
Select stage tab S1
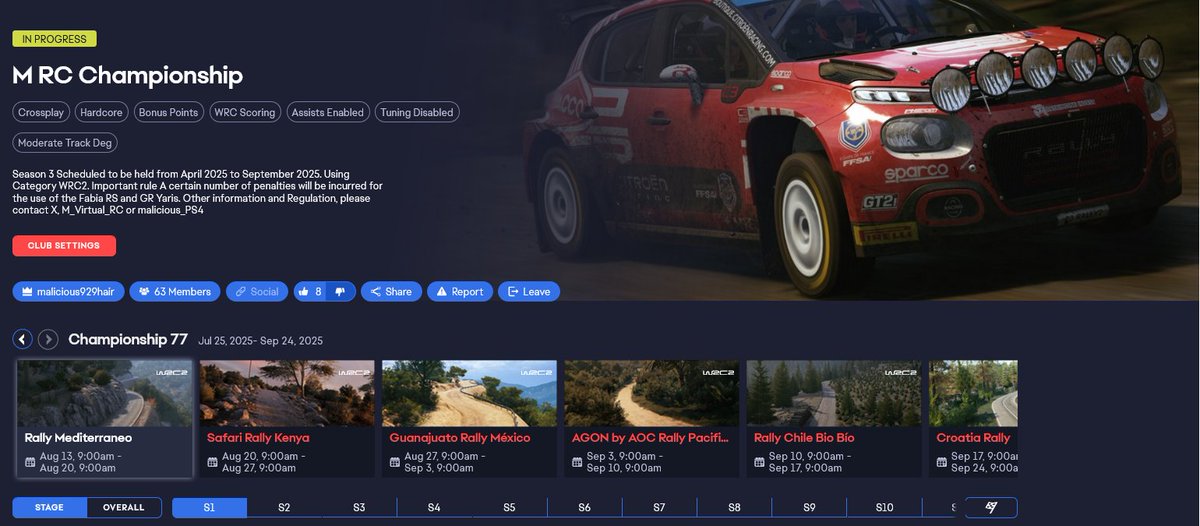(x=209, y=508)
